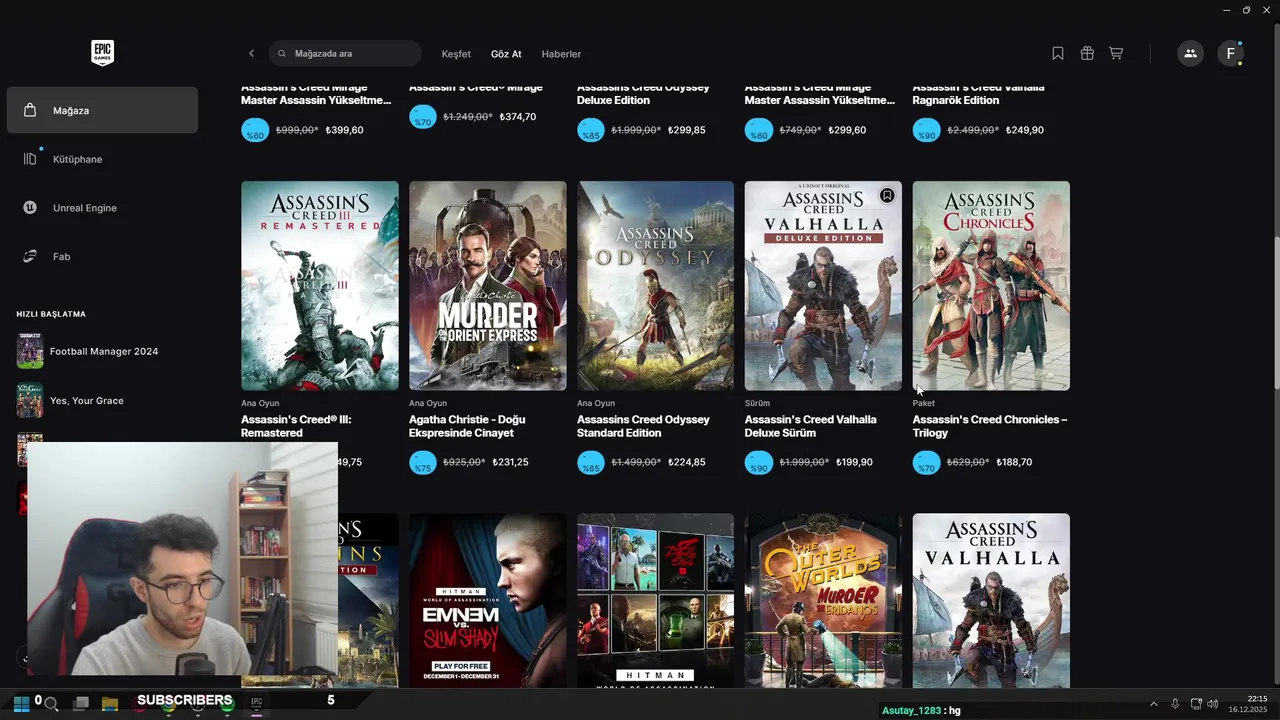The width and height of the screenshot is (1280, 720).
Task: Click the ₺374,70 price text
Action: click(x=518, y=117)
